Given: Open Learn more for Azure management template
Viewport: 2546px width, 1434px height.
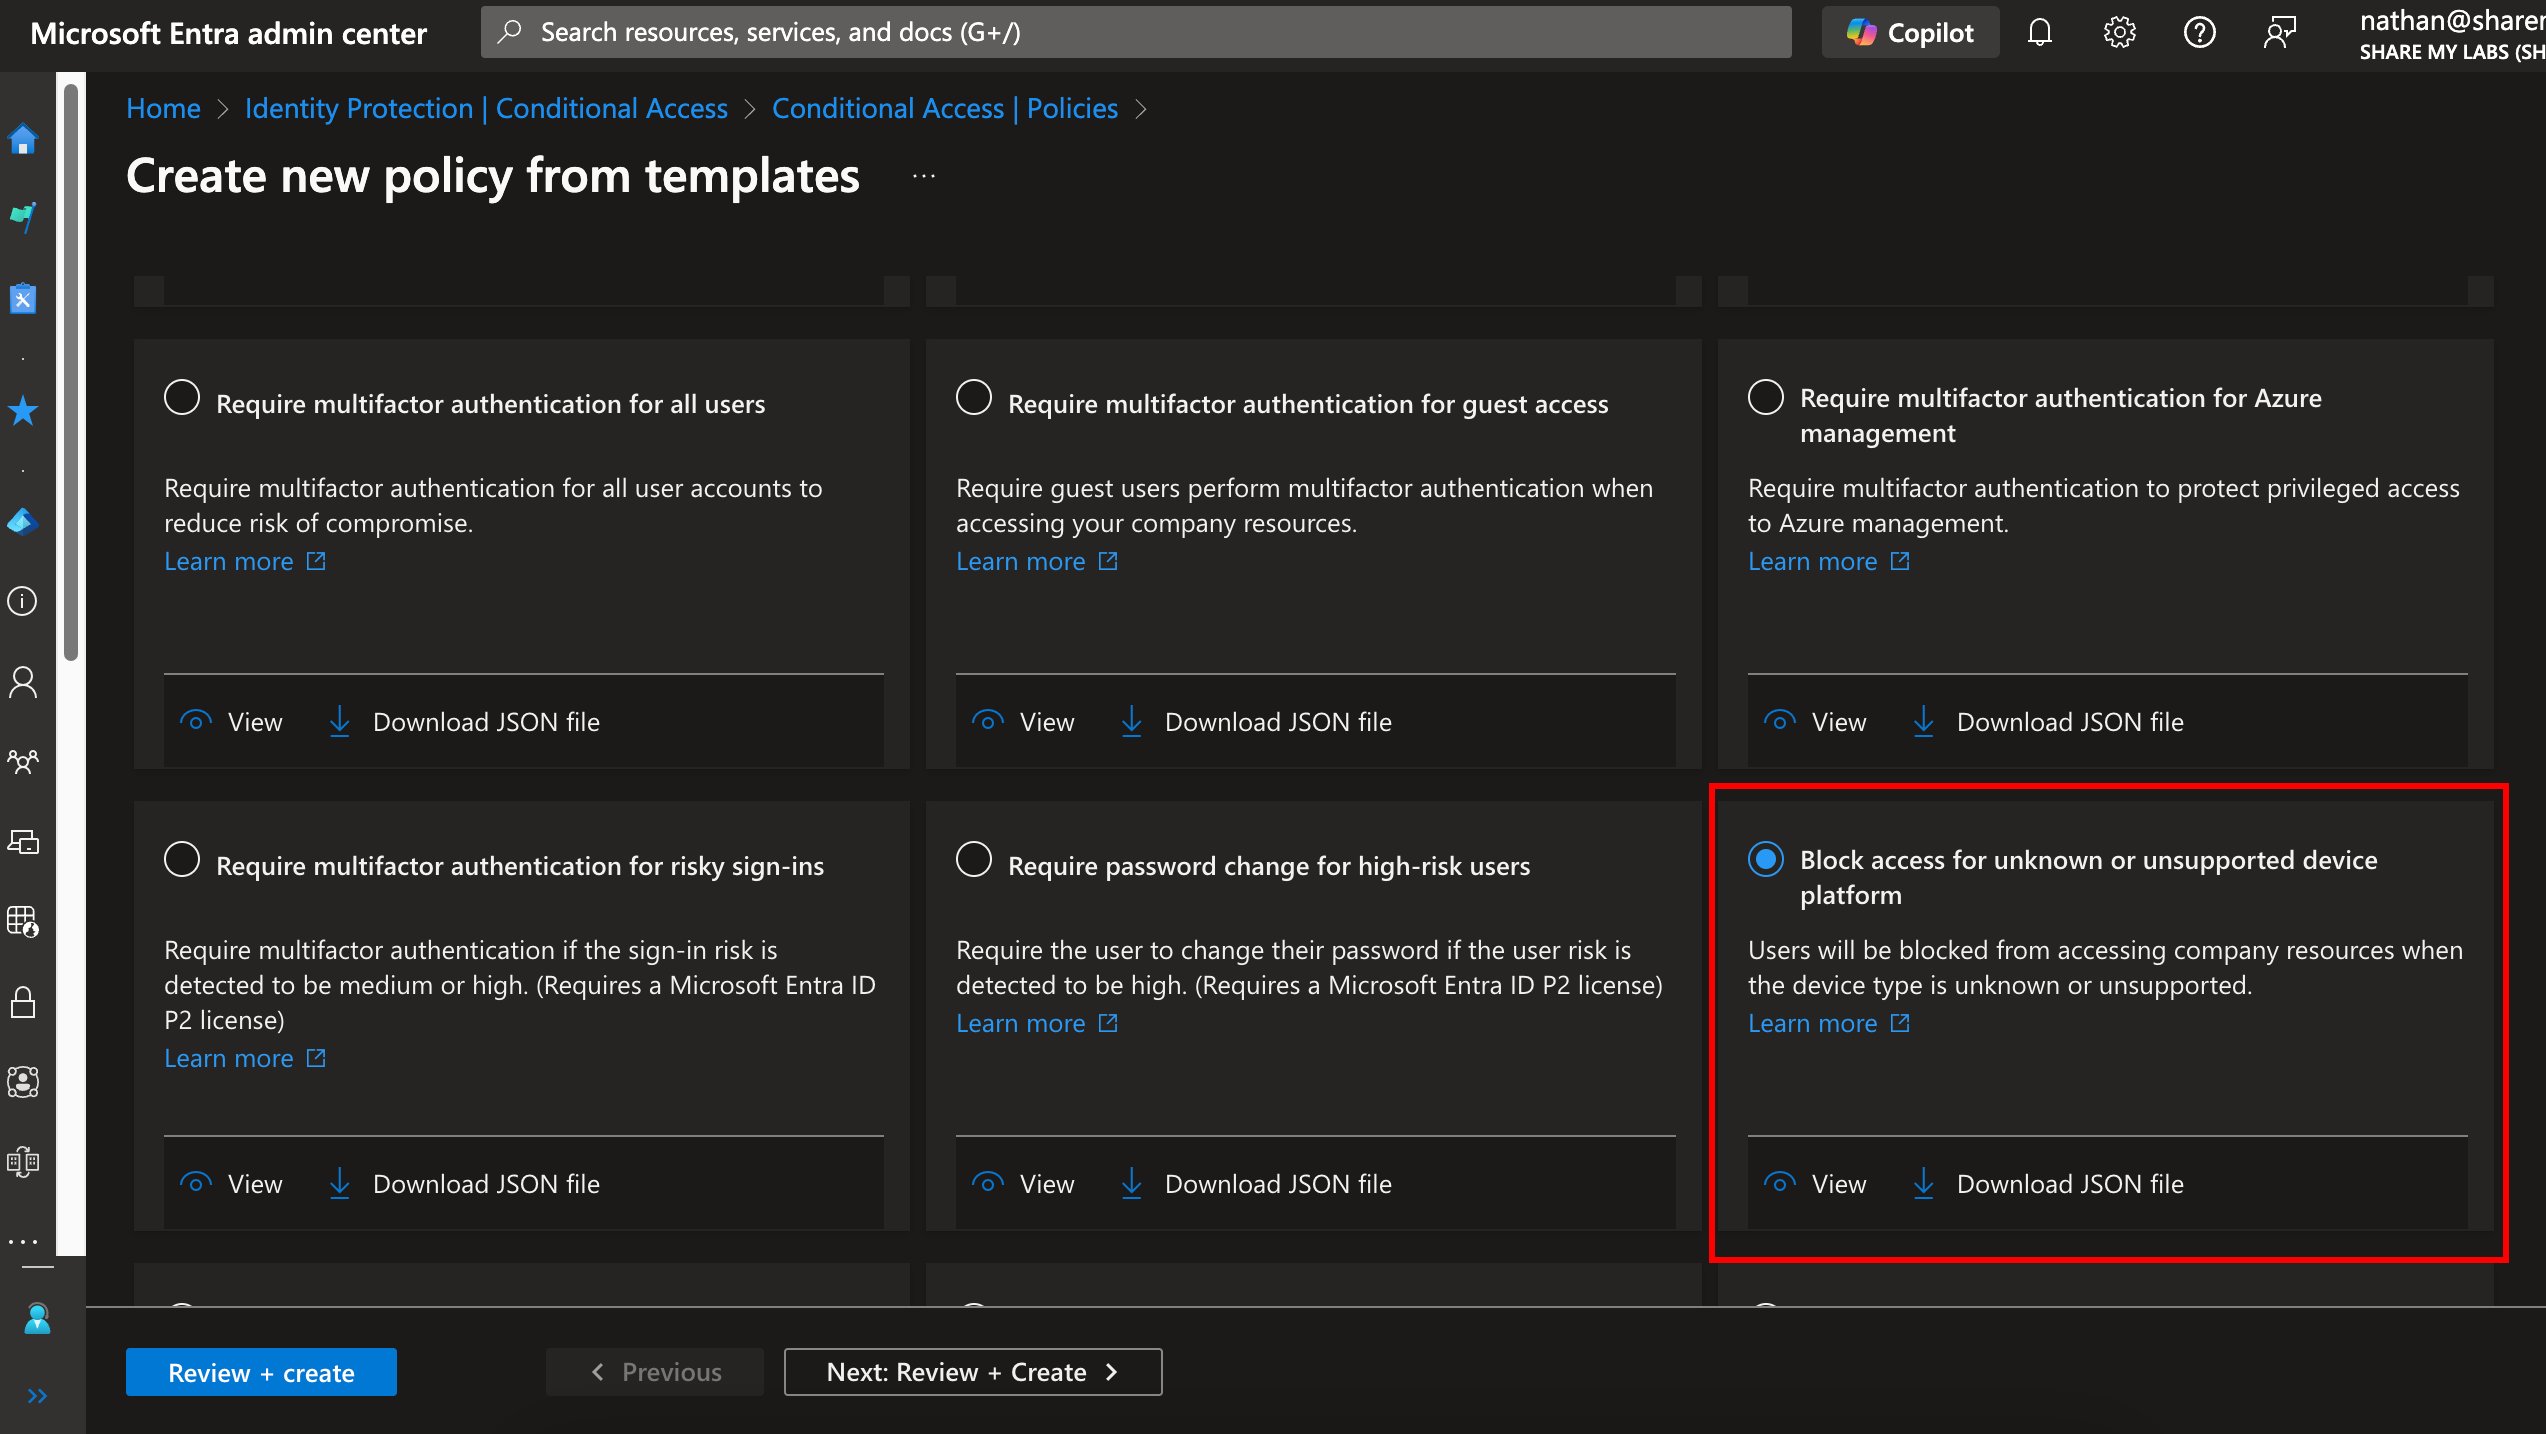Looking at the screenshot, I should pos(1829,562).
